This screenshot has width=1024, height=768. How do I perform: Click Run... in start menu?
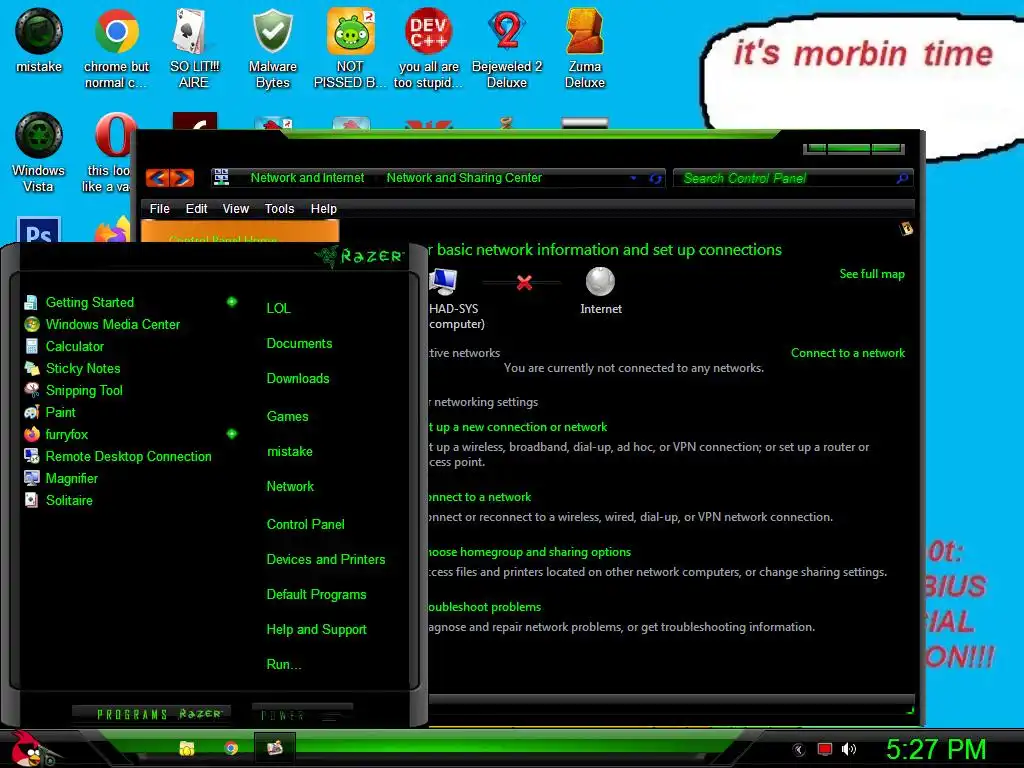click(283, 664)
